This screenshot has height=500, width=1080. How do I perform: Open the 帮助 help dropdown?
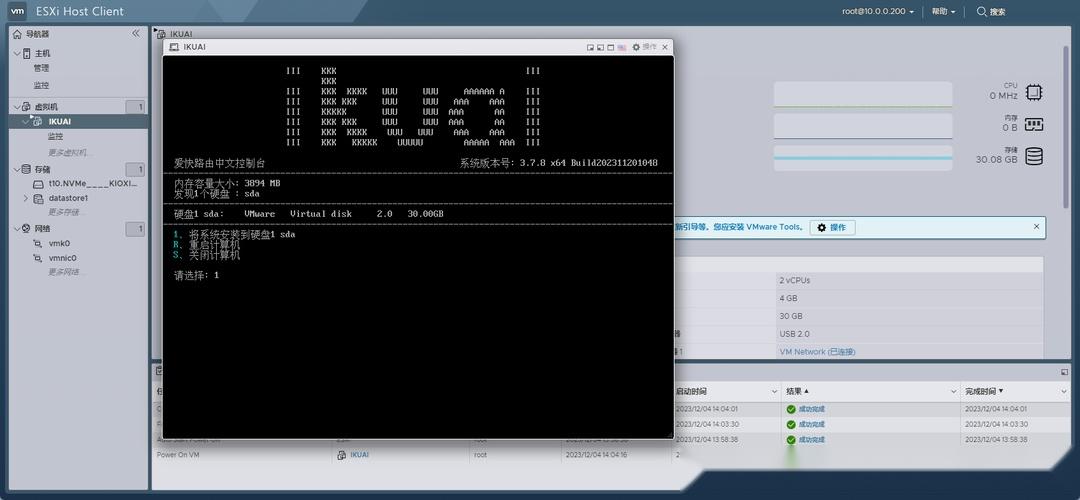coord(944,12)
